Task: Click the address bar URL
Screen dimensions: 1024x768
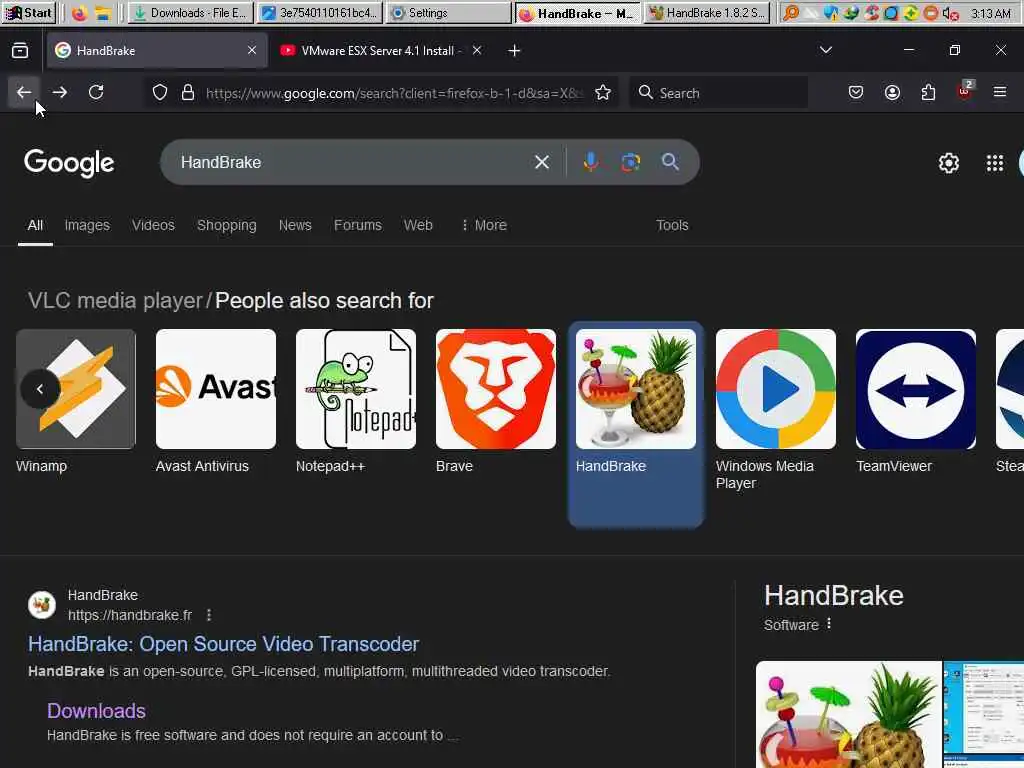Action: point(393,93)
